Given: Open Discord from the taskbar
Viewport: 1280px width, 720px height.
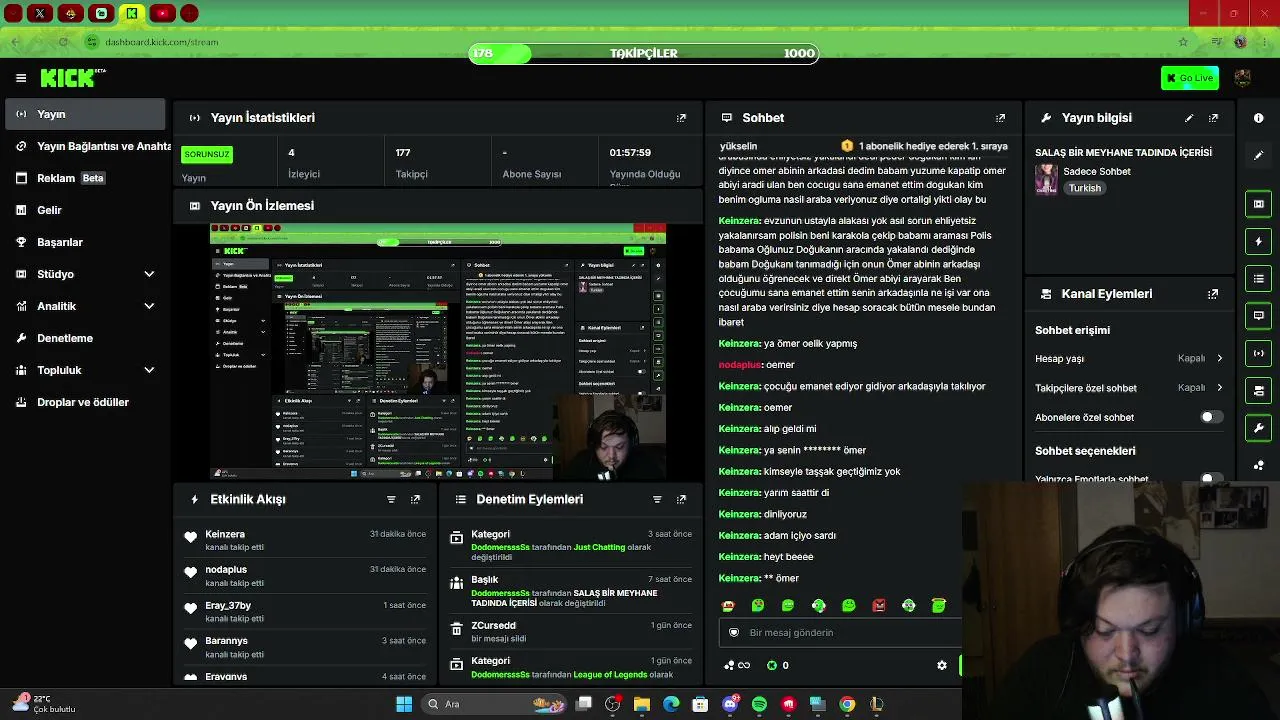Looking at the screenshot, I should tap(730, 704).
